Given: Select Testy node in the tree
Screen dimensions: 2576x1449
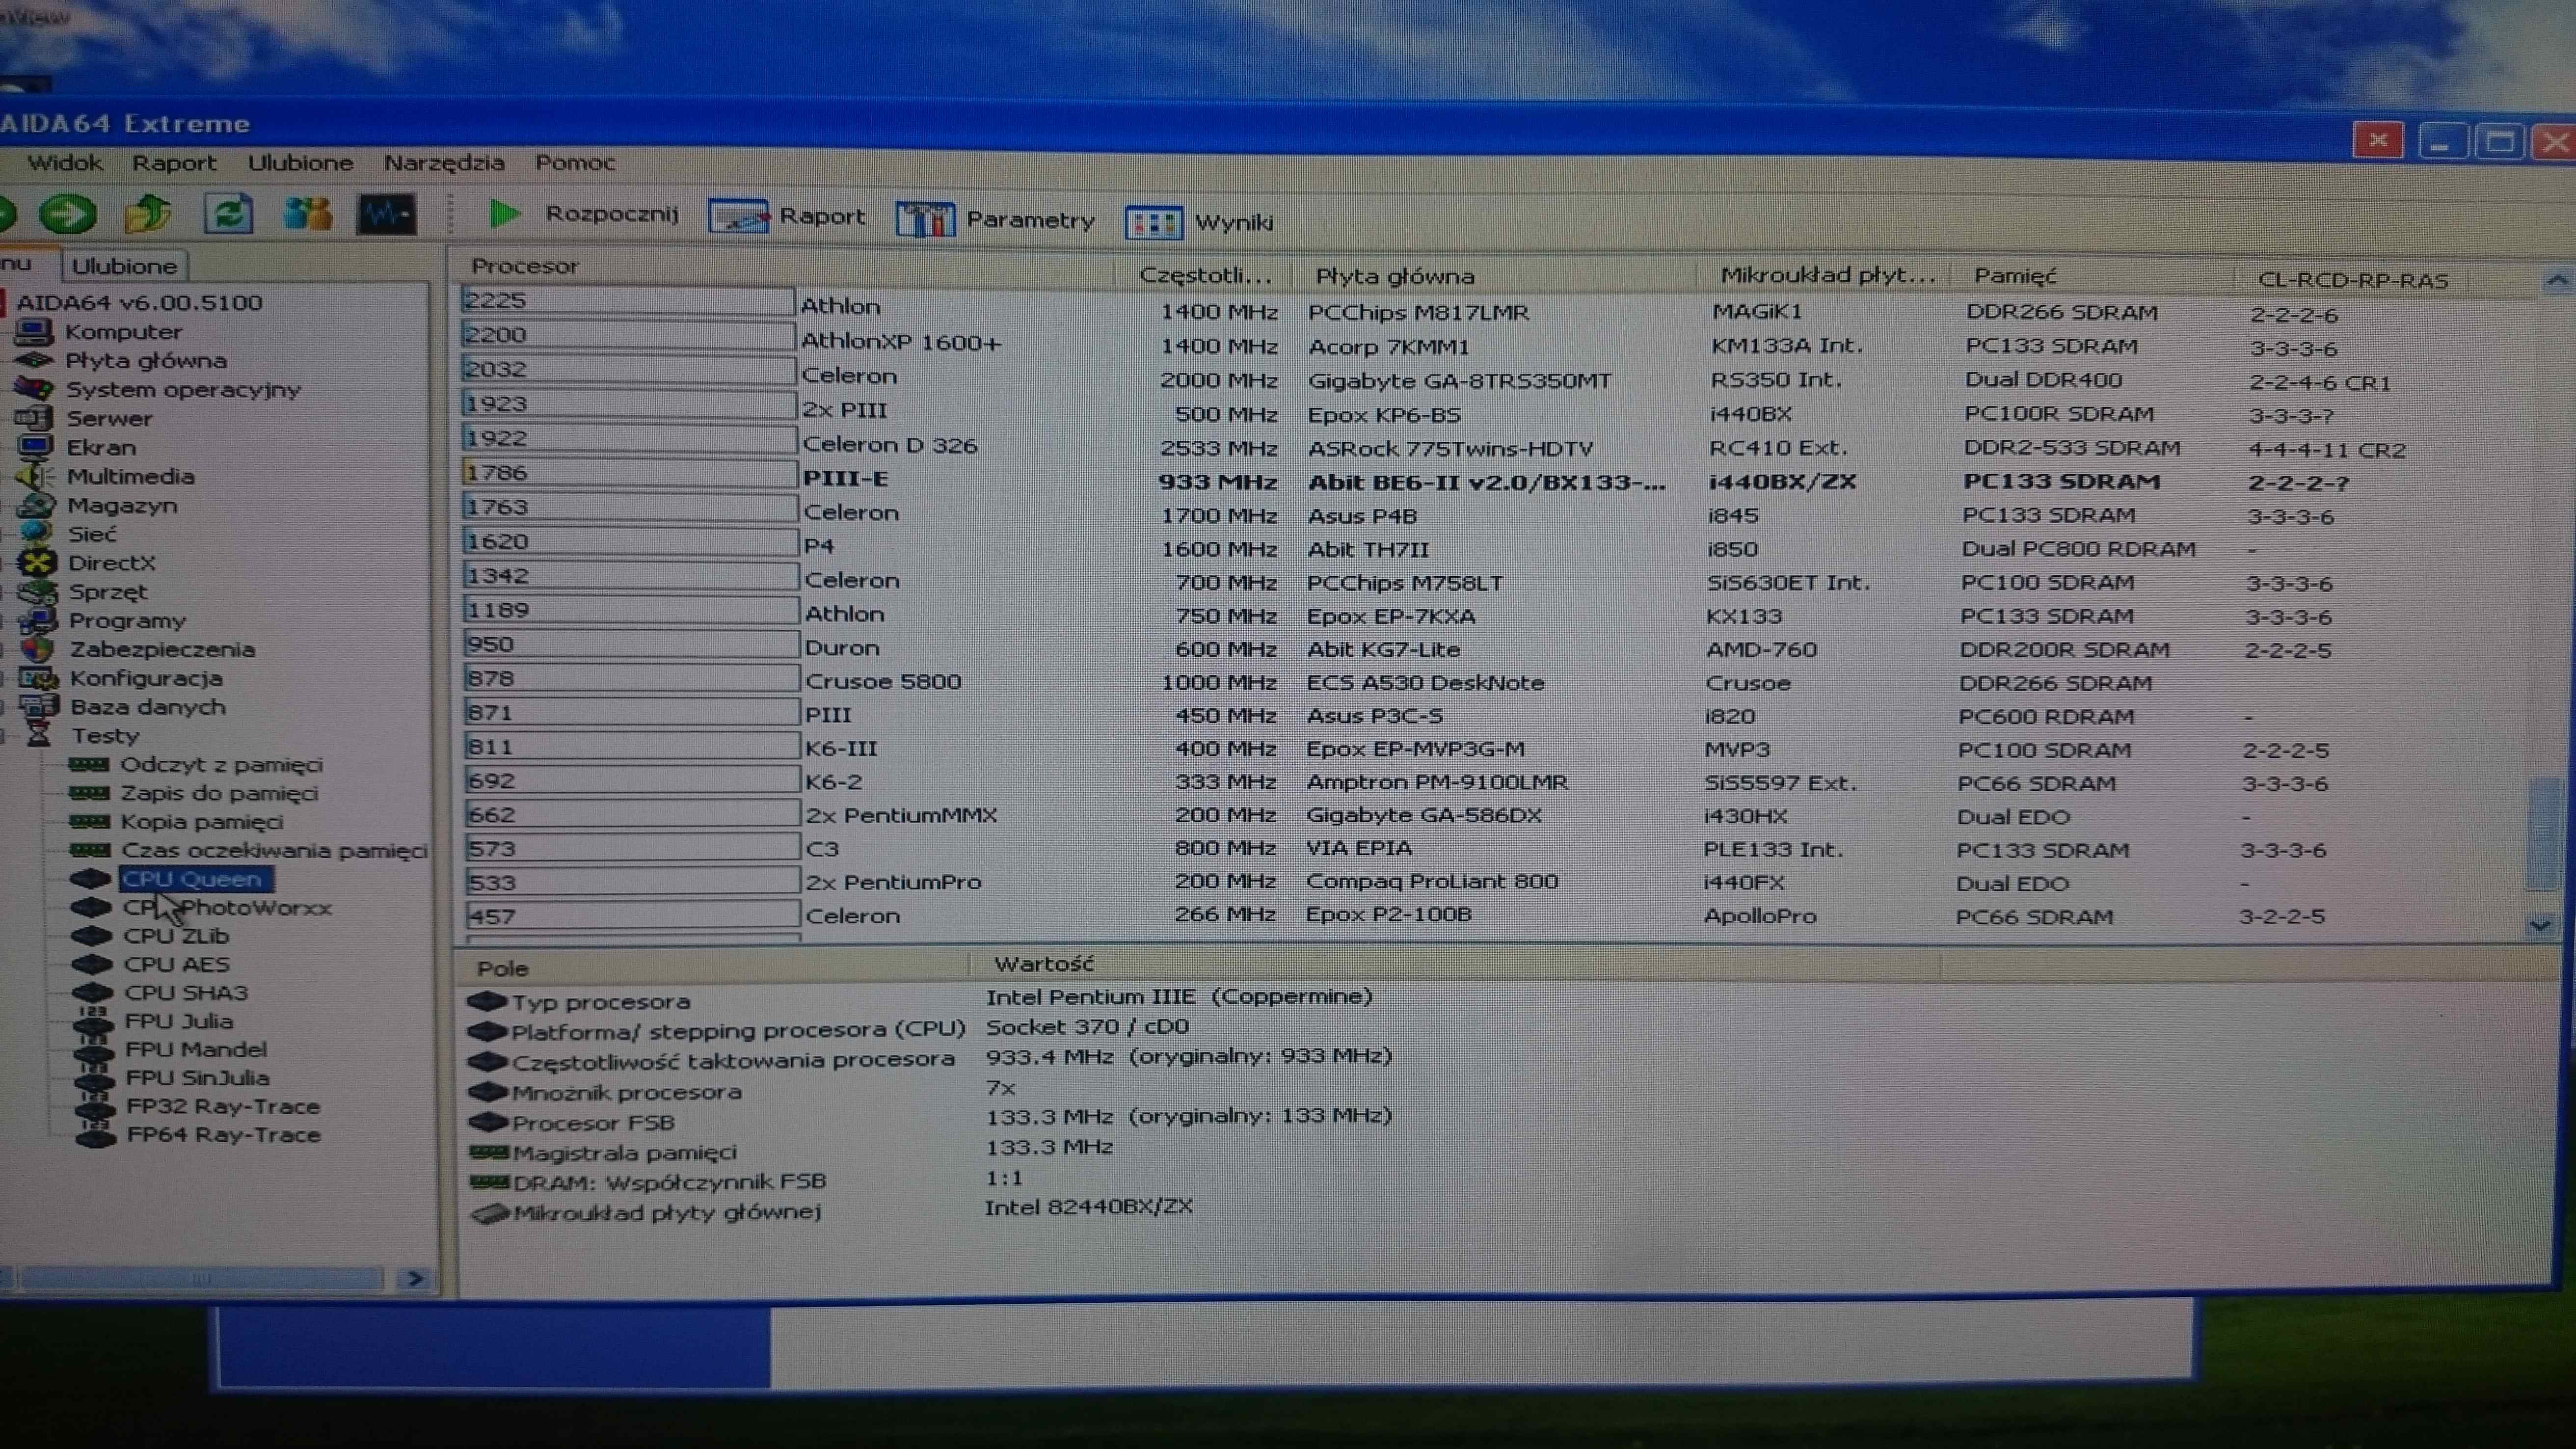Looking at the screenshot, I should (x=105, y=737).
